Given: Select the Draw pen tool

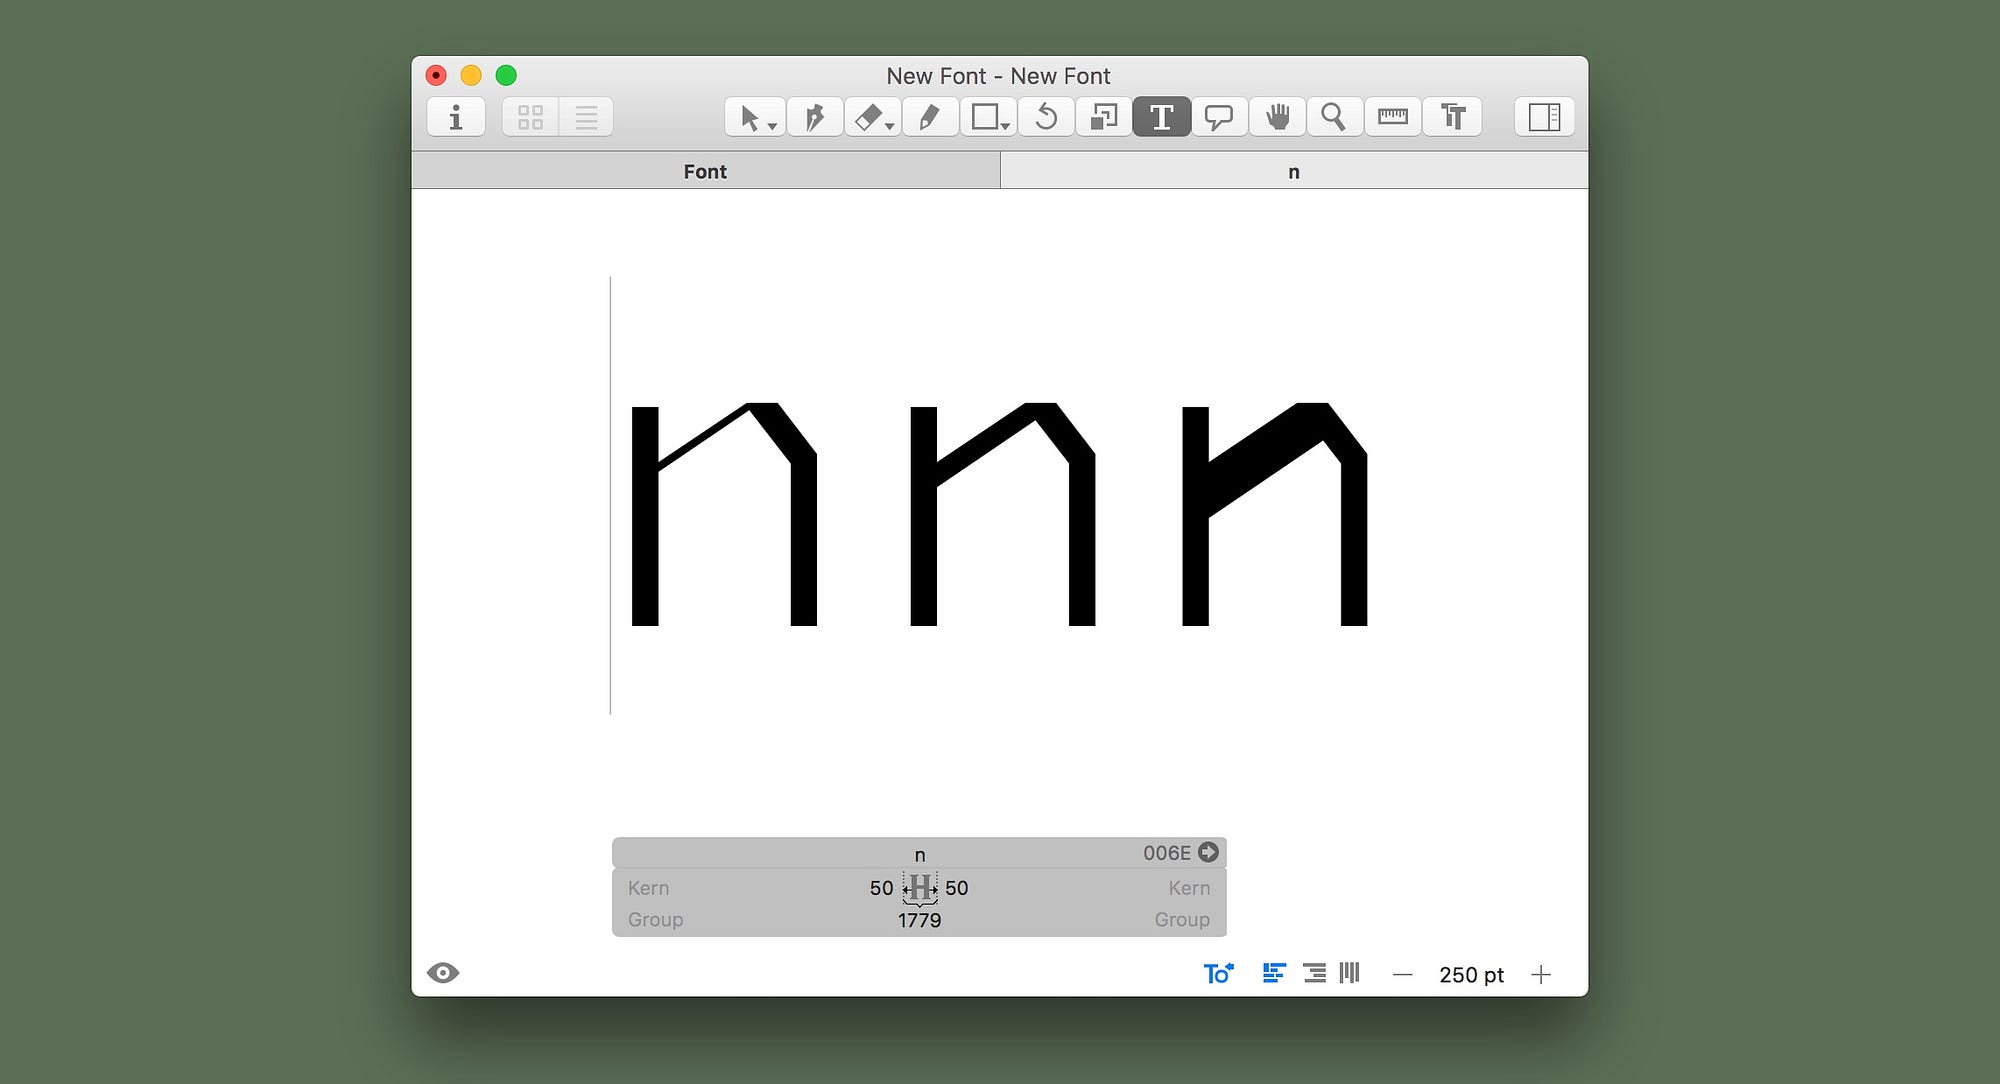Looking at the screenshot, I should tap(814, 117).
